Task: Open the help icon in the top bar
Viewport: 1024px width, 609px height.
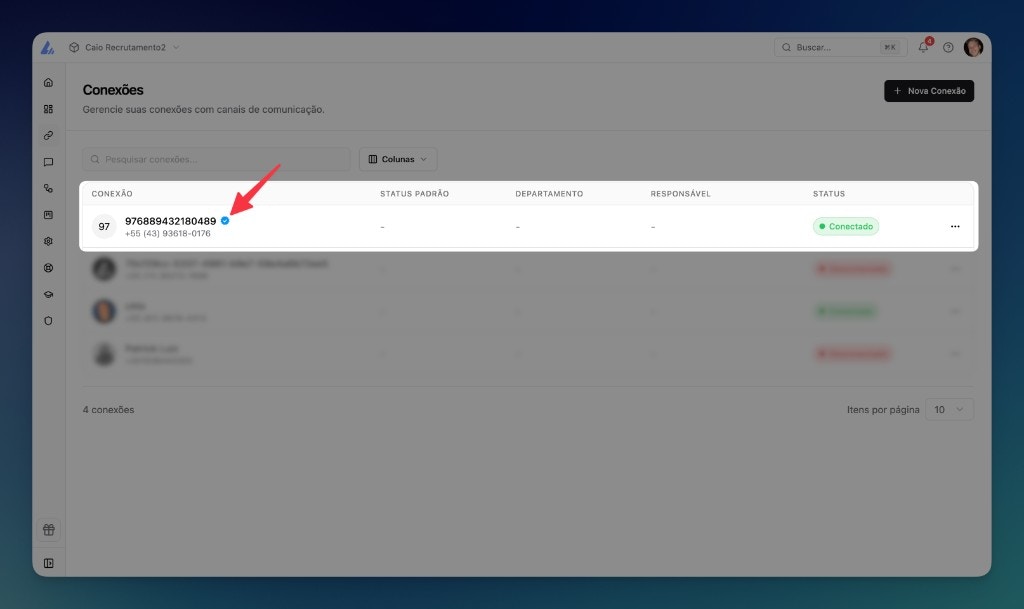Action: pos(947,47)
